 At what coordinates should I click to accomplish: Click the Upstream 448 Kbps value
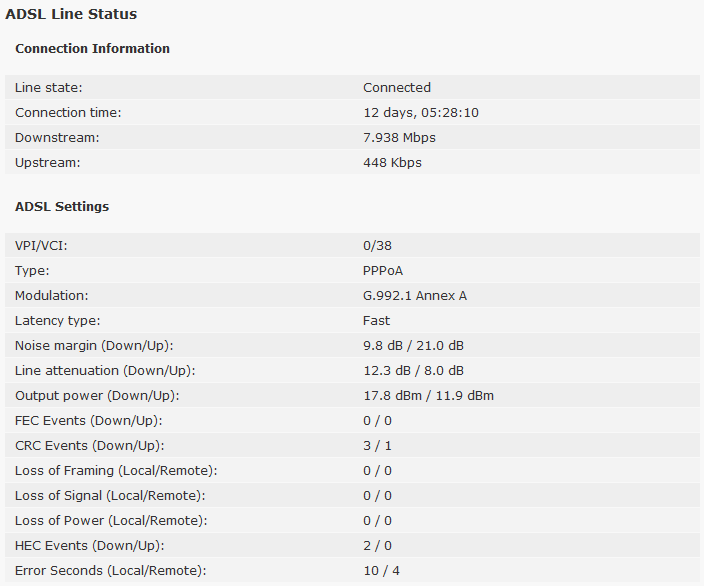coord(392,163)
